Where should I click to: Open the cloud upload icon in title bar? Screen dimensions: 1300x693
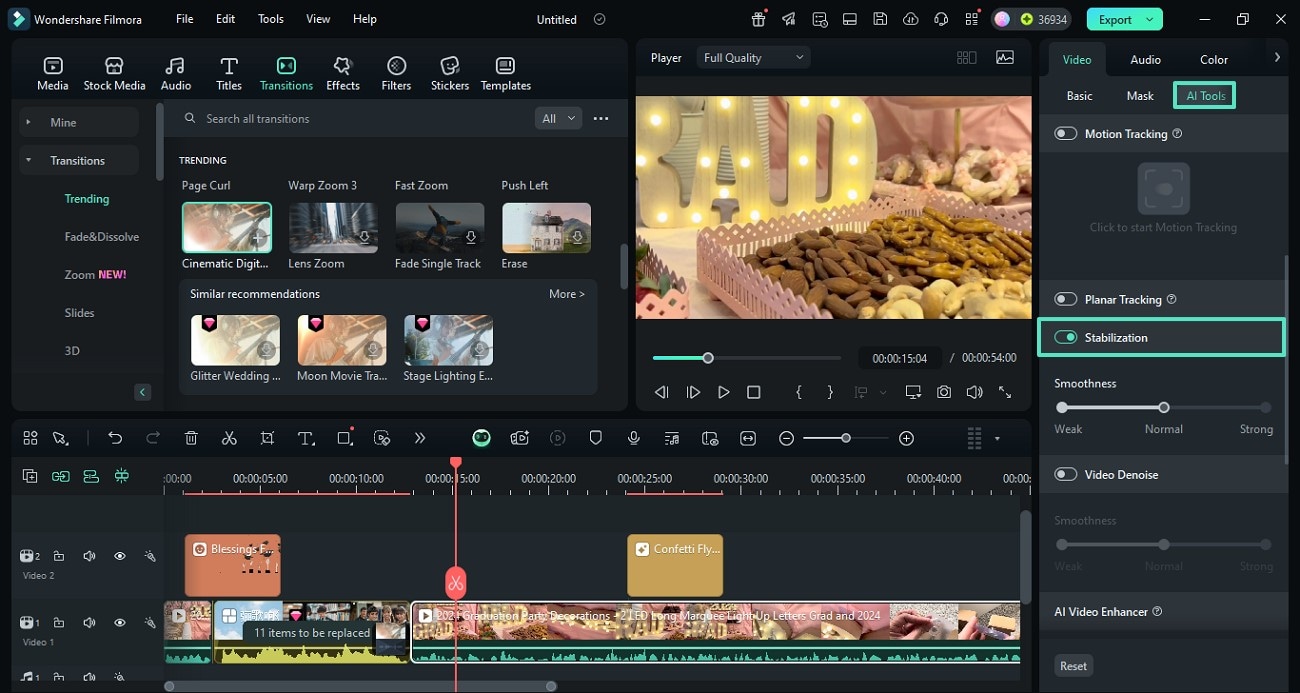(x=910, y=19)
